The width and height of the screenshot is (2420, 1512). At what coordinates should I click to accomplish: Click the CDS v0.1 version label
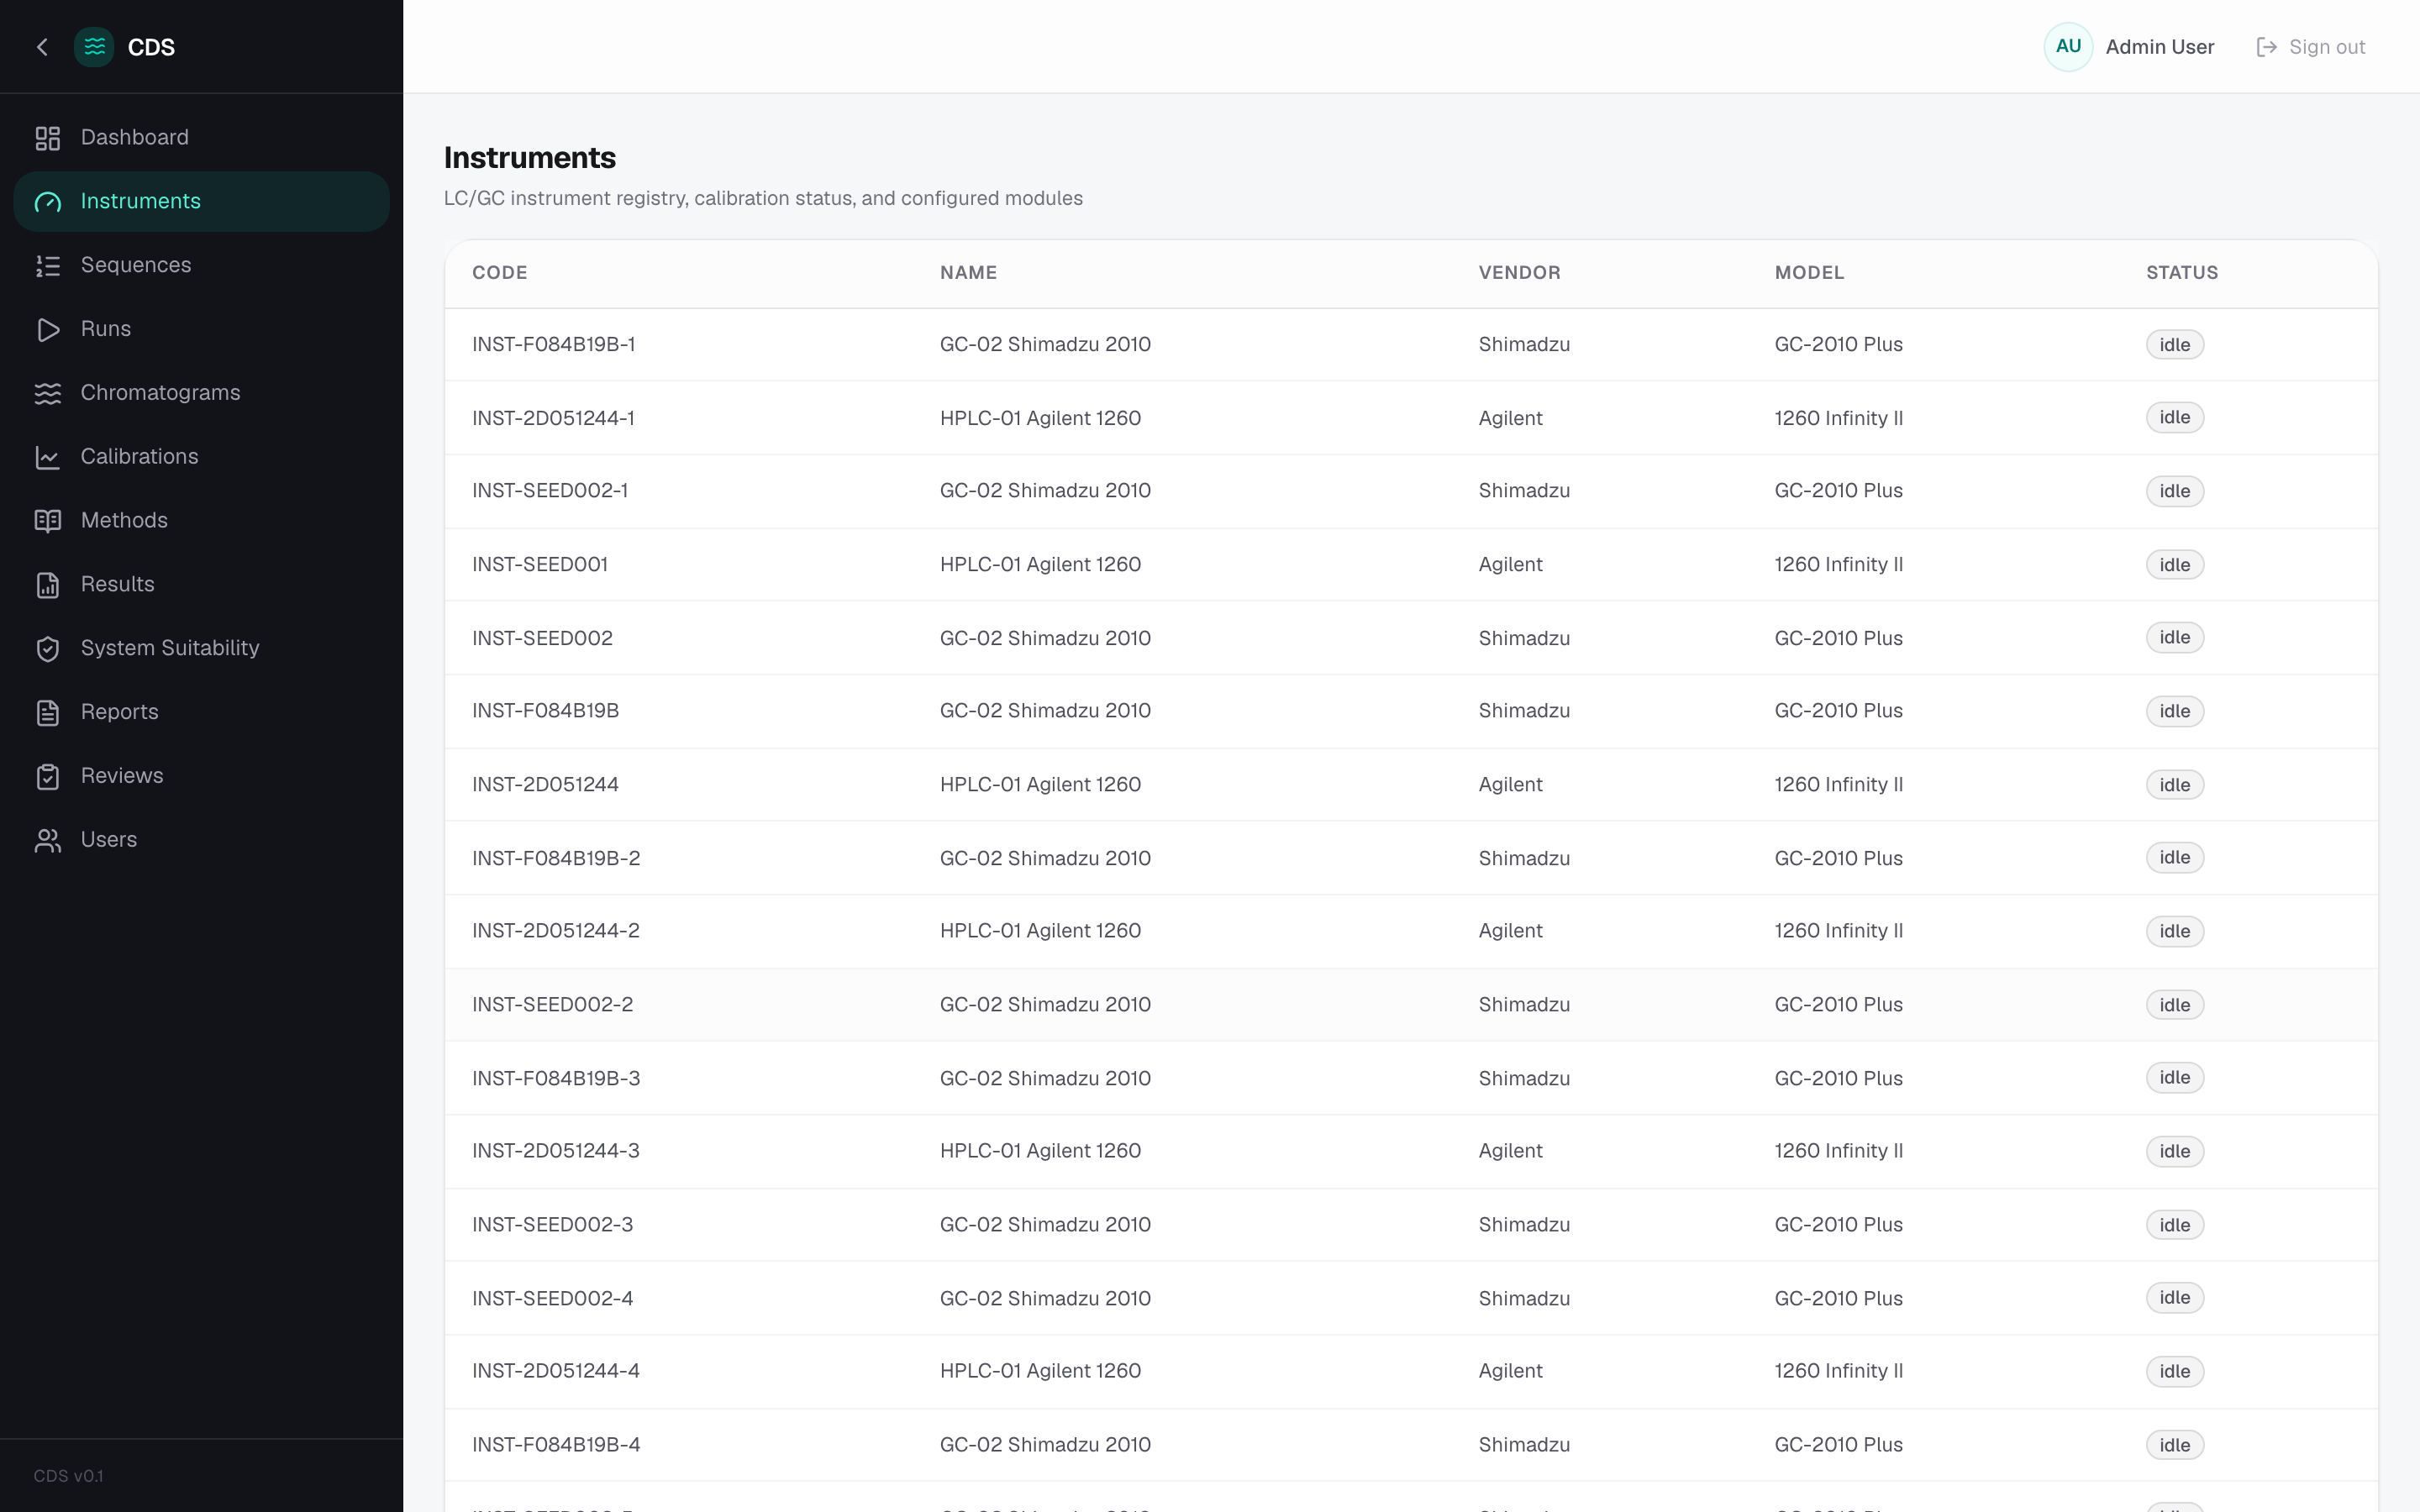[68, 1476]
